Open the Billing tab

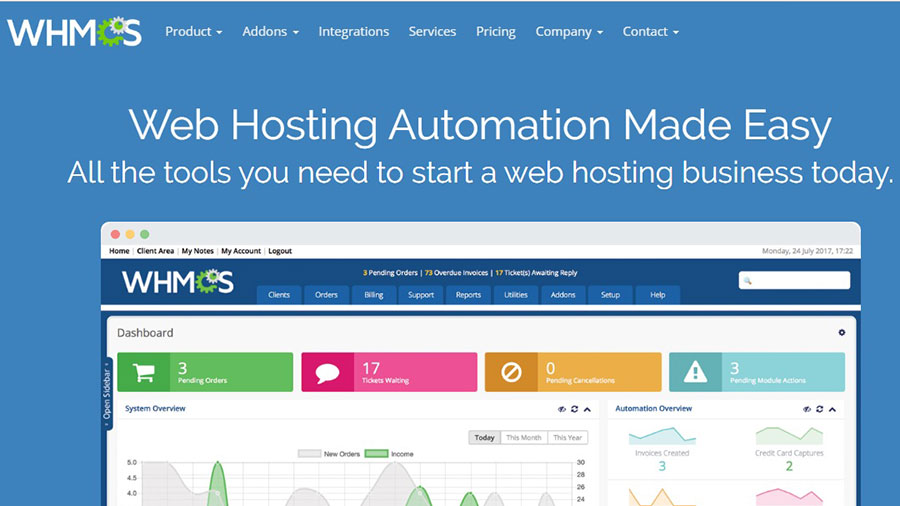pyautogui.click(x=374, y=295)
